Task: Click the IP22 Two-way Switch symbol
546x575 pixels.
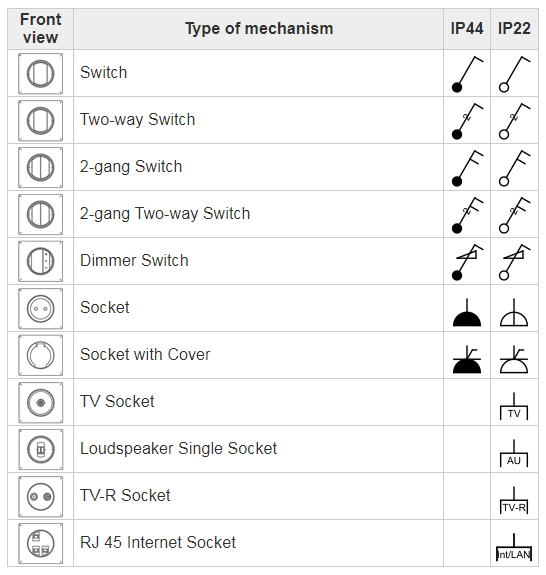Action: (x=514, y=121)
